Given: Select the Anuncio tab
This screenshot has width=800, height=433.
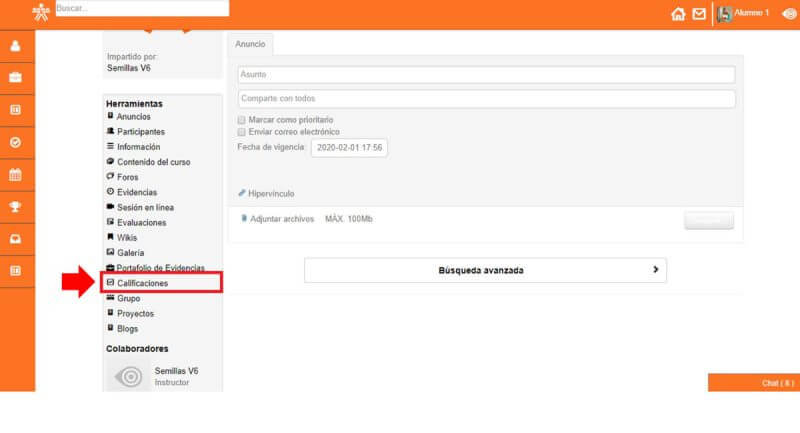Looking at the screenshot, I should click(250, 44).
